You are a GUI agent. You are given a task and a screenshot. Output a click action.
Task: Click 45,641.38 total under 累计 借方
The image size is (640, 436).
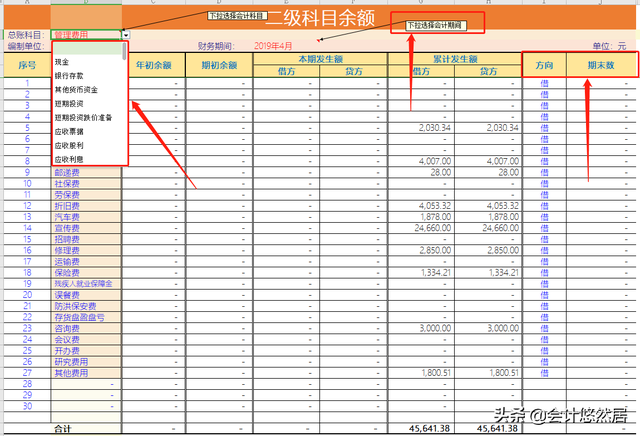[429, 428]
